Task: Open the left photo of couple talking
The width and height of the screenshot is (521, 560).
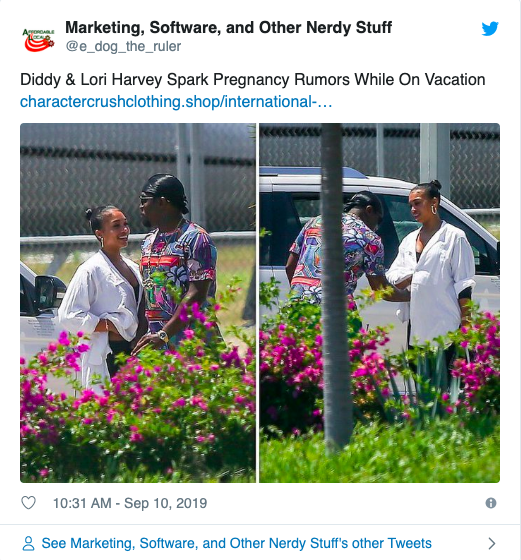Action: pyautogui.click(x=138, y=303)
